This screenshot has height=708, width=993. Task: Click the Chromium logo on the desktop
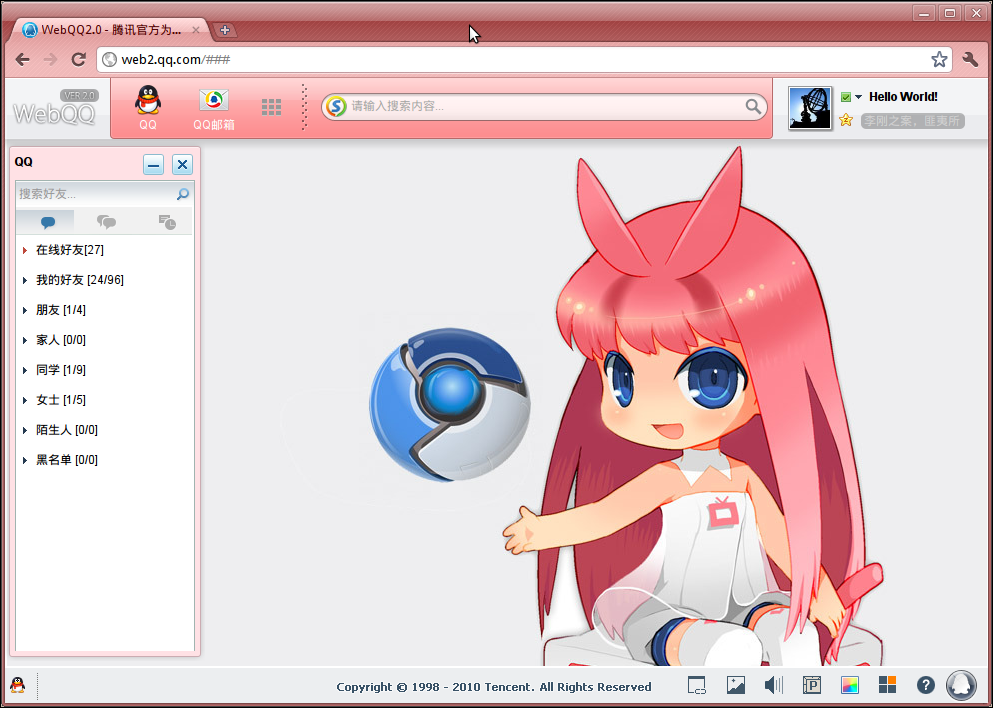[x=450, y=405]
